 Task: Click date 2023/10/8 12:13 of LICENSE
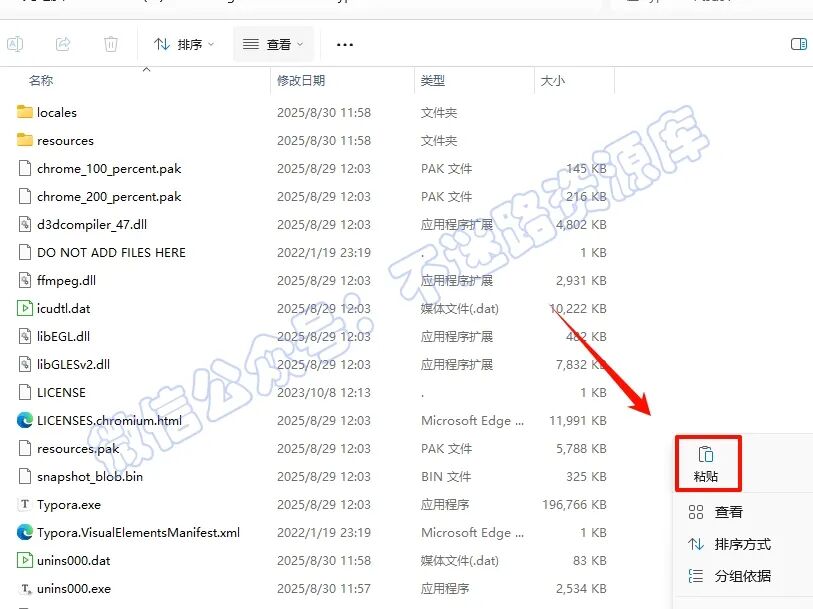[x=324, y=392]
